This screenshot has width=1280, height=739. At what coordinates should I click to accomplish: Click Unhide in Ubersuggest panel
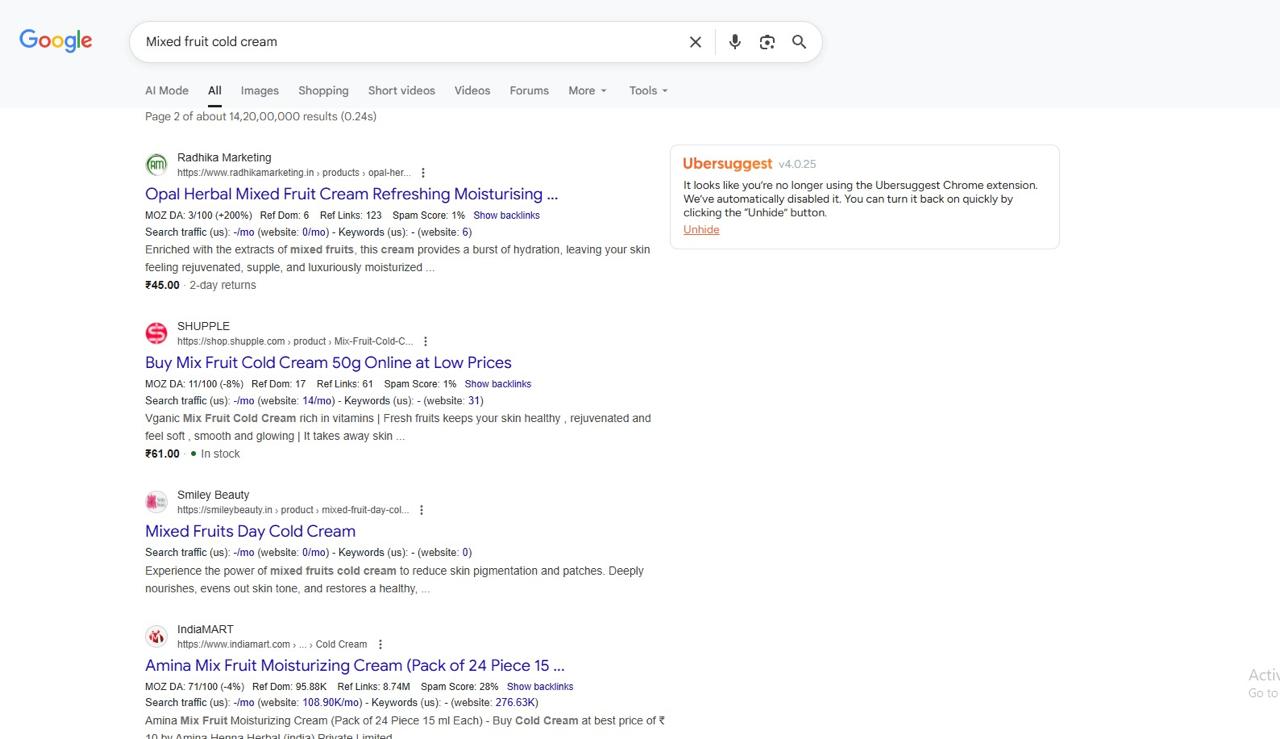701,229
